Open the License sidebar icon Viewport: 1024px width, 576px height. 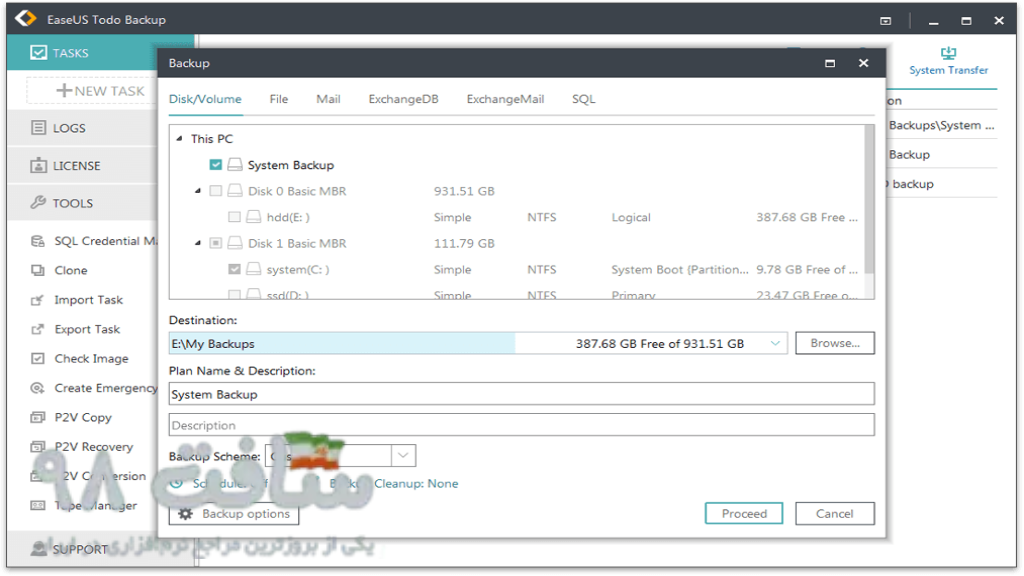(x=39, y=165)
